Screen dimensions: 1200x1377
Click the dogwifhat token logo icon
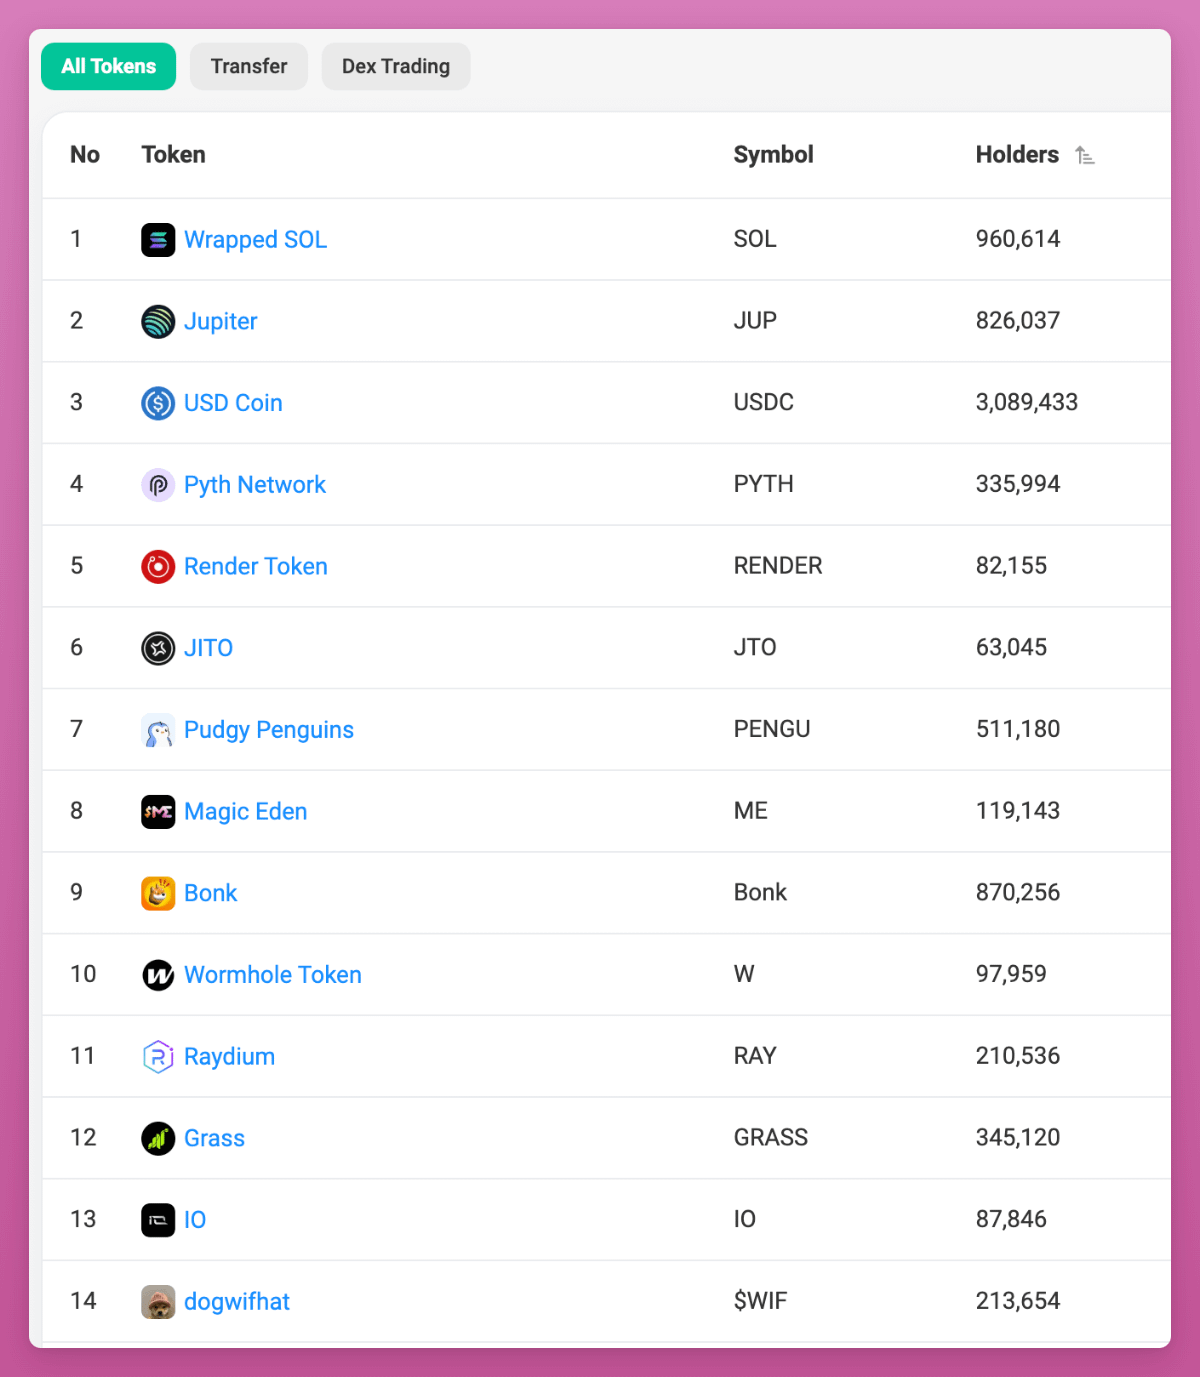158,1302
